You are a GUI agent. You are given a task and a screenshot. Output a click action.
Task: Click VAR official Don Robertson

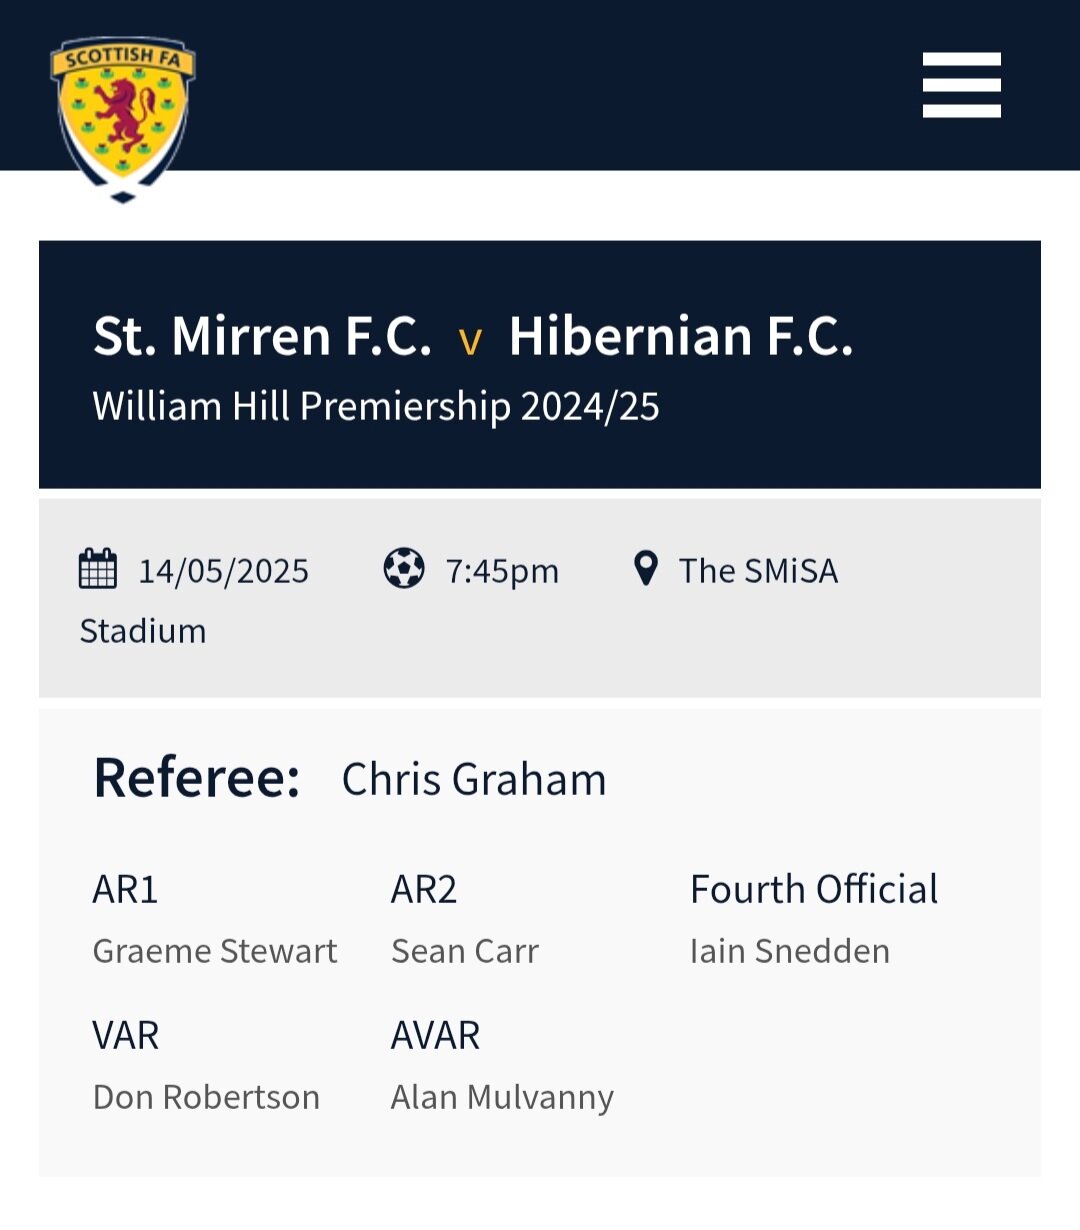(206, 1097)
